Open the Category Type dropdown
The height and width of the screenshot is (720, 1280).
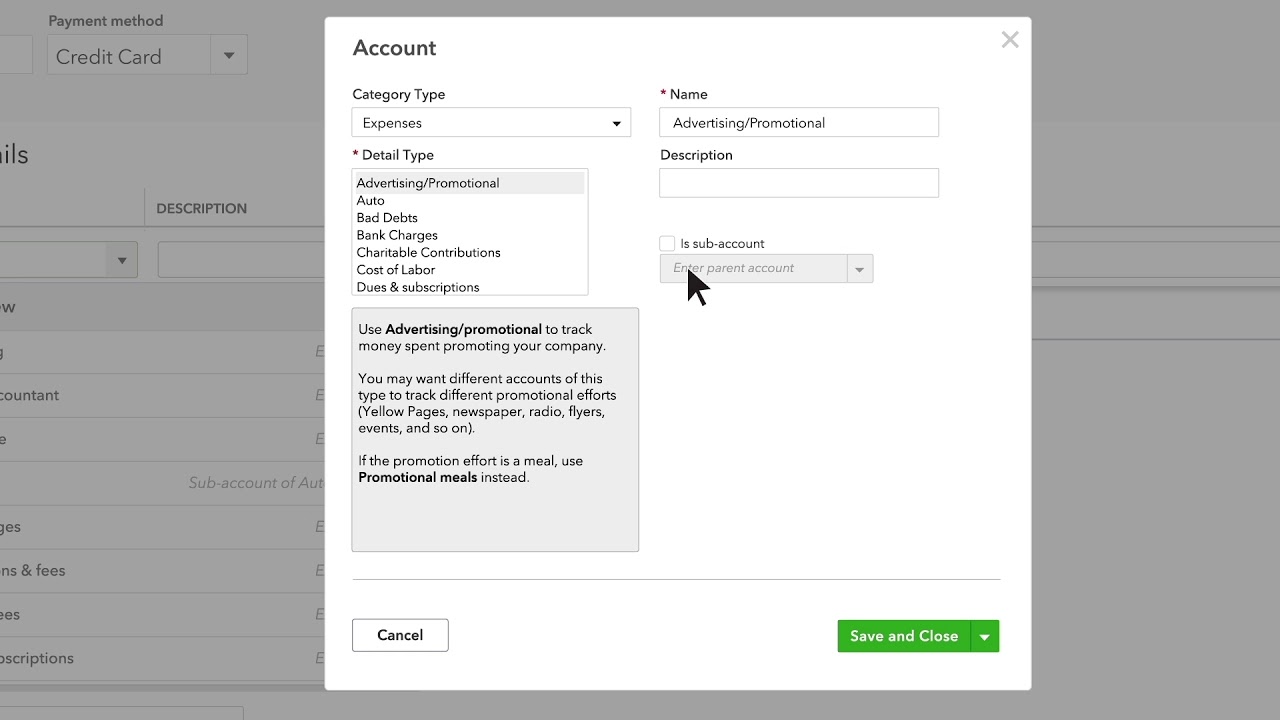pos(491,123)
